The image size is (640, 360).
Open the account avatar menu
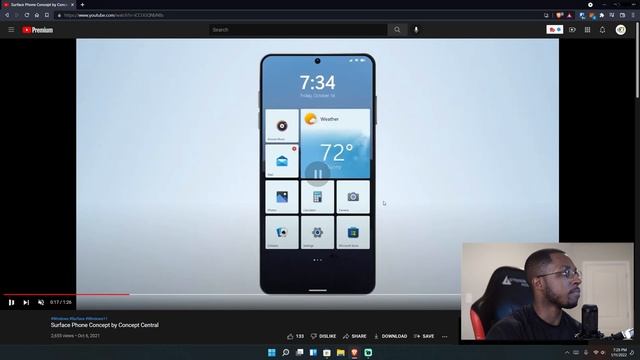coord(621,30)
